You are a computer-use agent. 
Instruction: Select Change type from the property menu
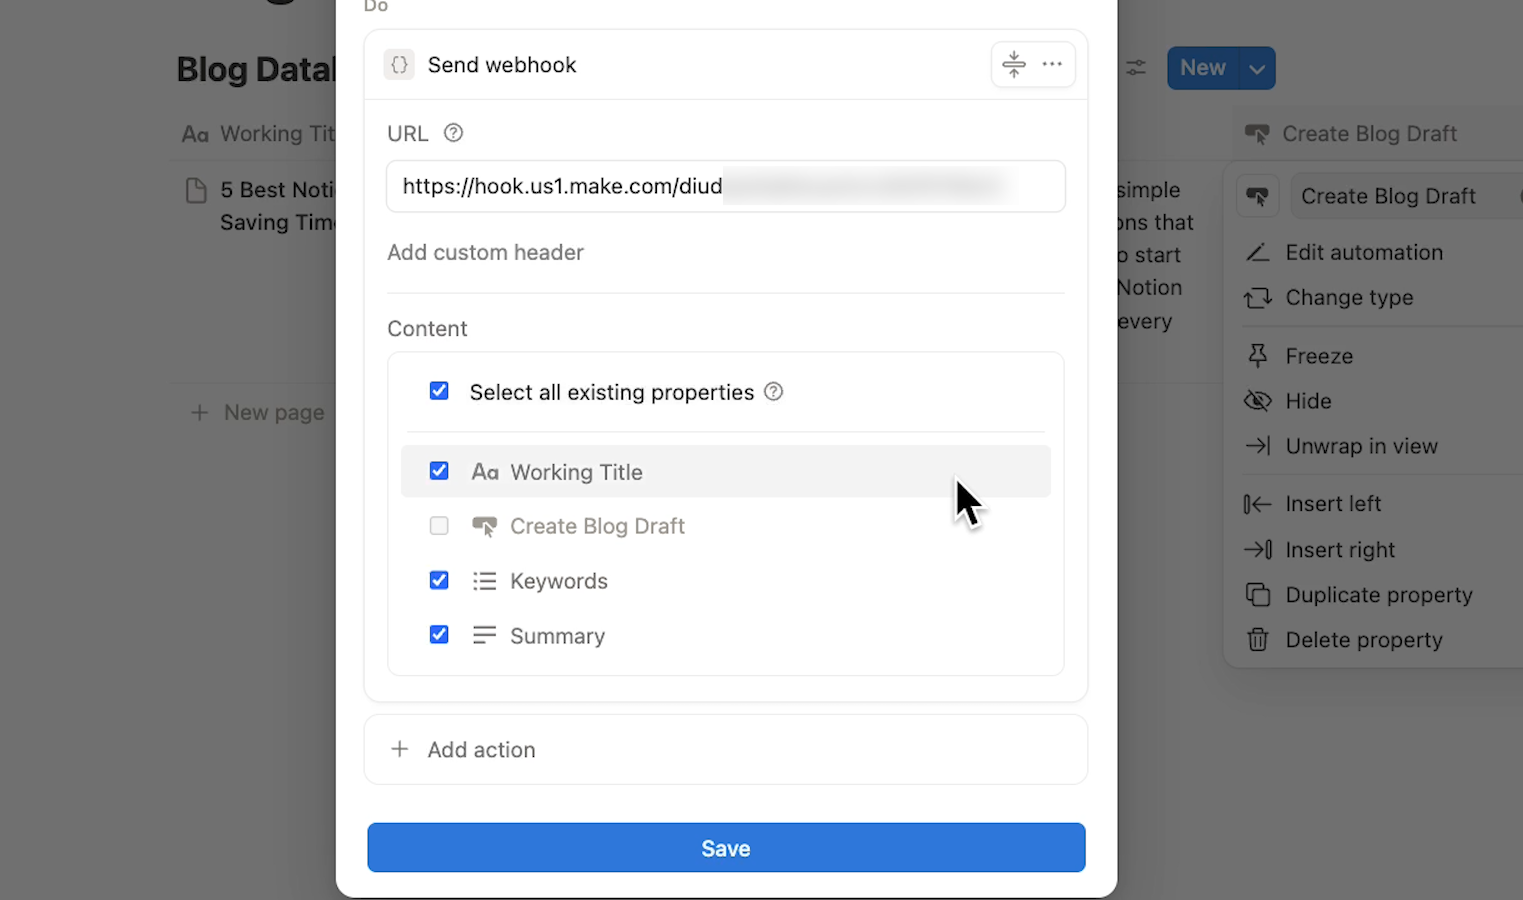1349,297
